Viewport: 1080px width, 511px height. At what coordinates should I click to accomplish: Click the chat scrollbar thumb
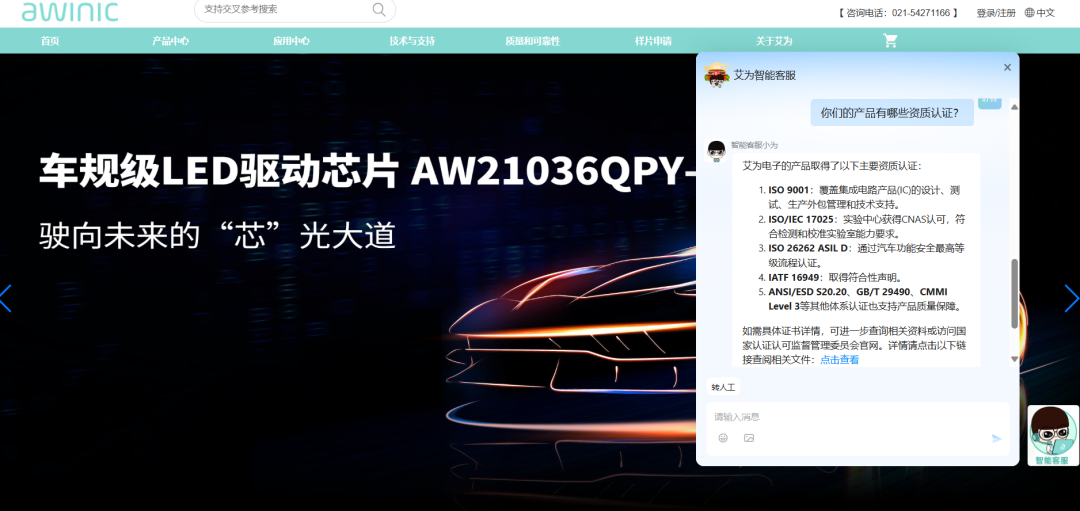[1014, 294]
